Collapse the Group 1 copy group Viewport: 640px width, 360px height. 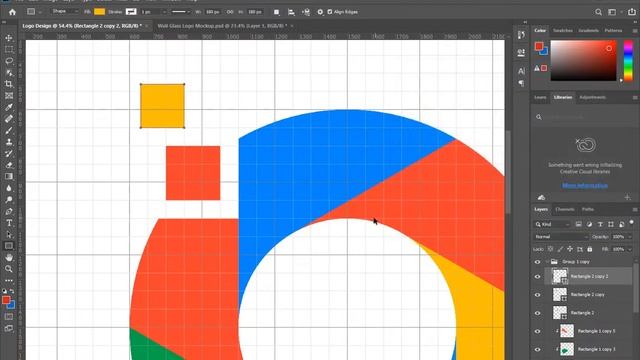point(547,262)
